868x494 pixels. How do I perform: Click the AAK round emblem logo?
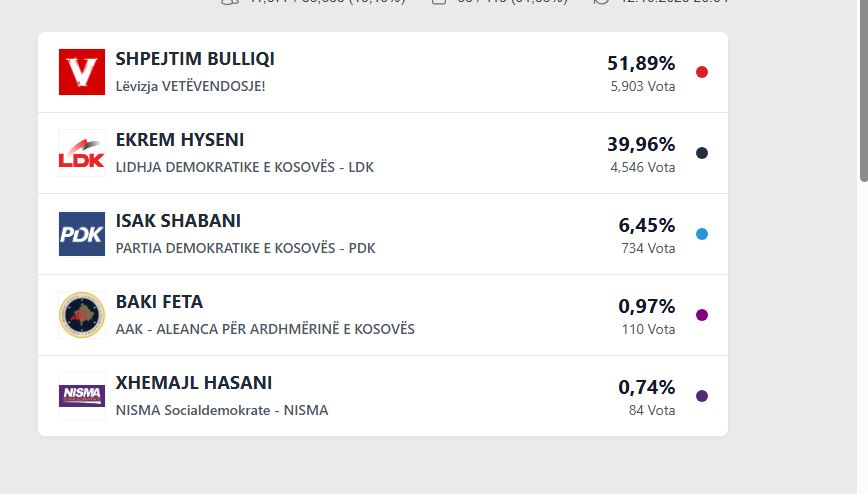[x=82, y=315]
